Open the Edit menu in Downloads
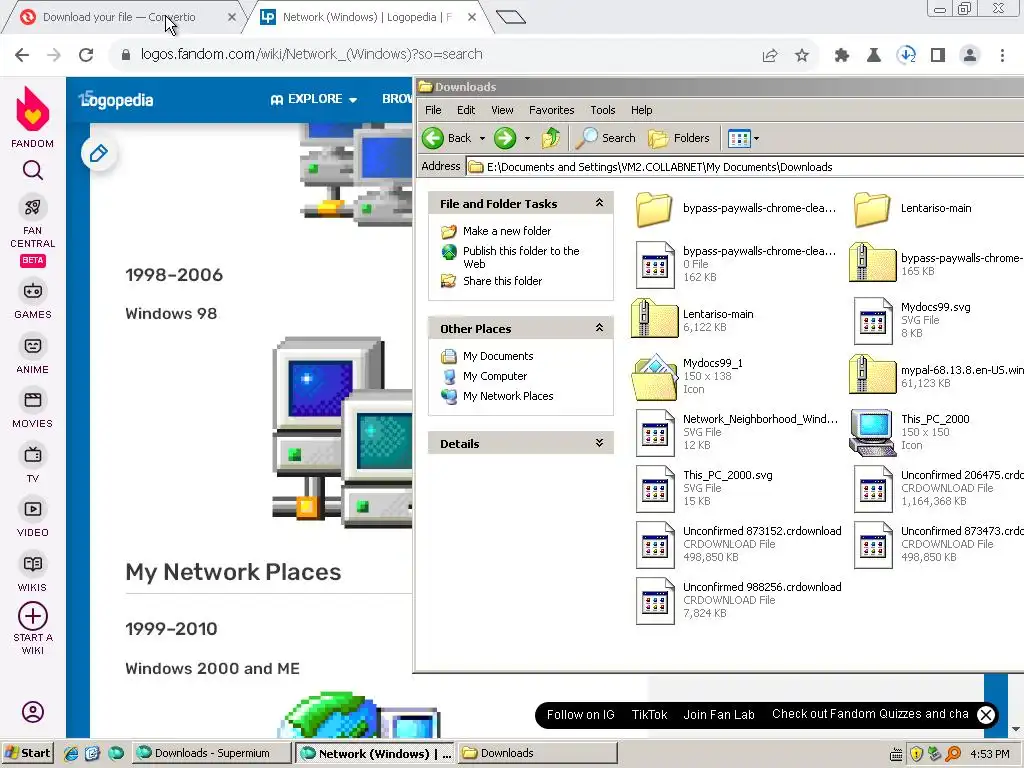The height and width of the screenshot is (768, 1024). tap(466, 110)
